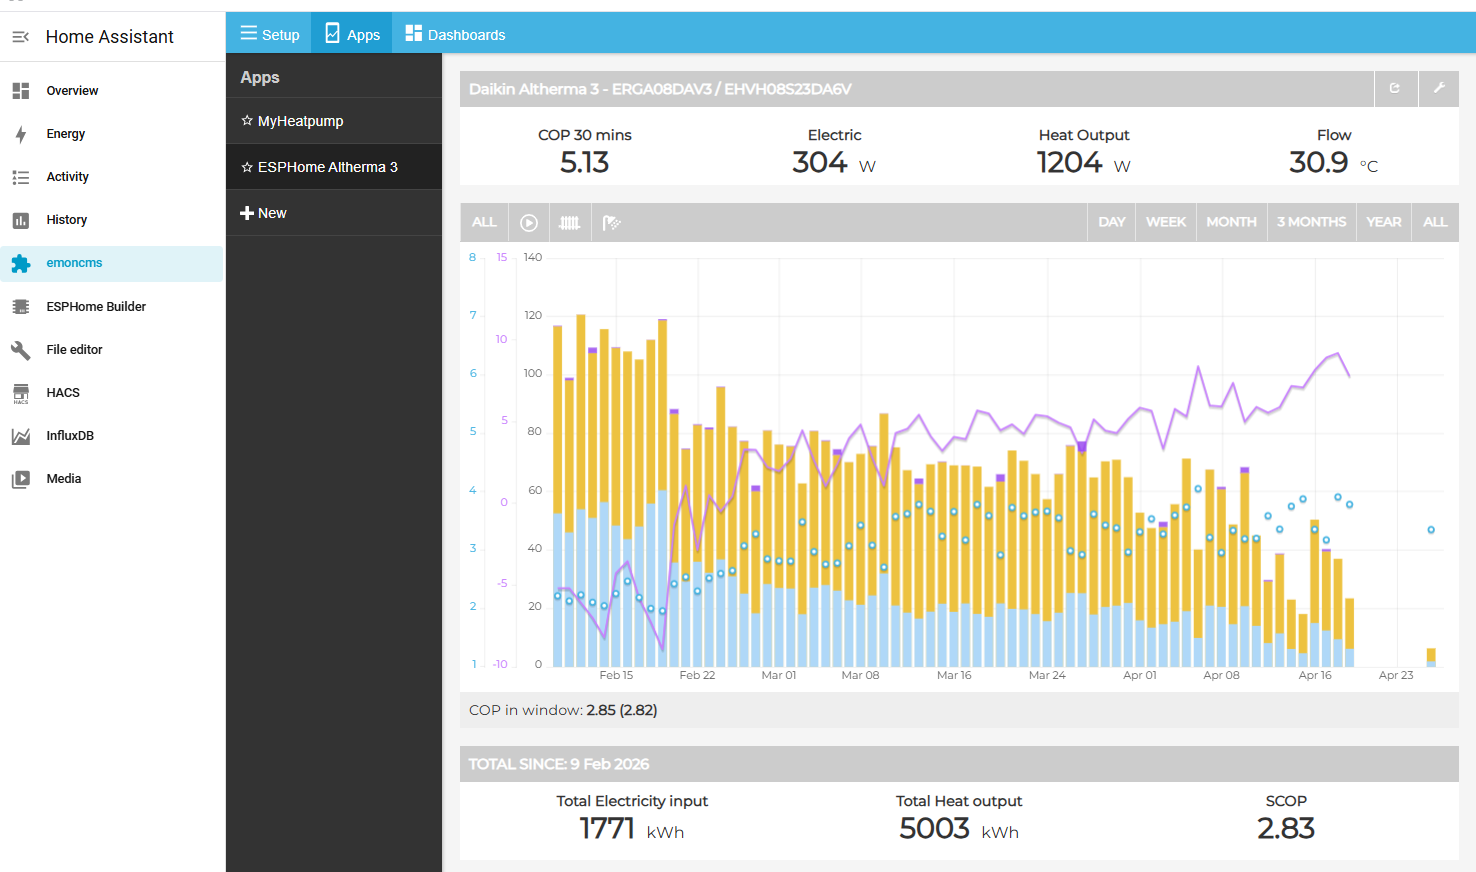Toggle the favorite star on MyHeatpump

pos(245,120)
